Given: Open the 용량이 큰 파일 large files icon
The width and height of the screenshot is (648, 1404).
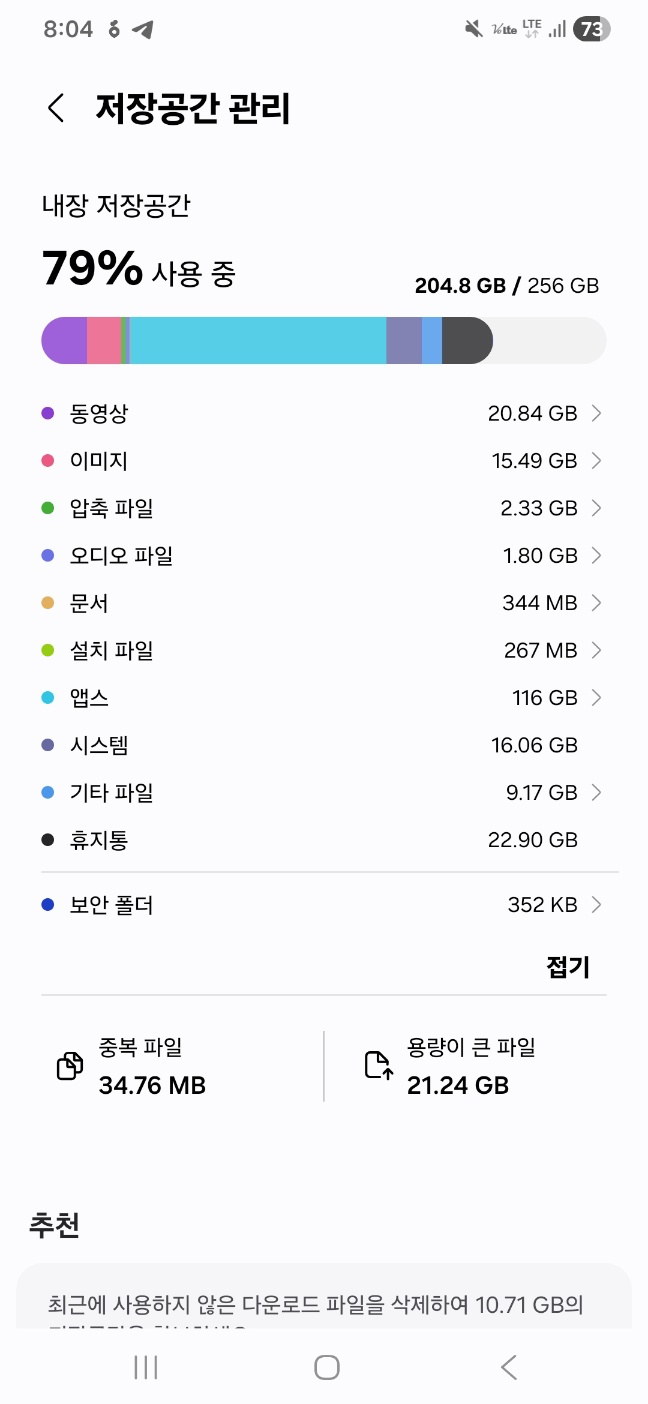Looking at the screenshot, I should coord(378,1066).
